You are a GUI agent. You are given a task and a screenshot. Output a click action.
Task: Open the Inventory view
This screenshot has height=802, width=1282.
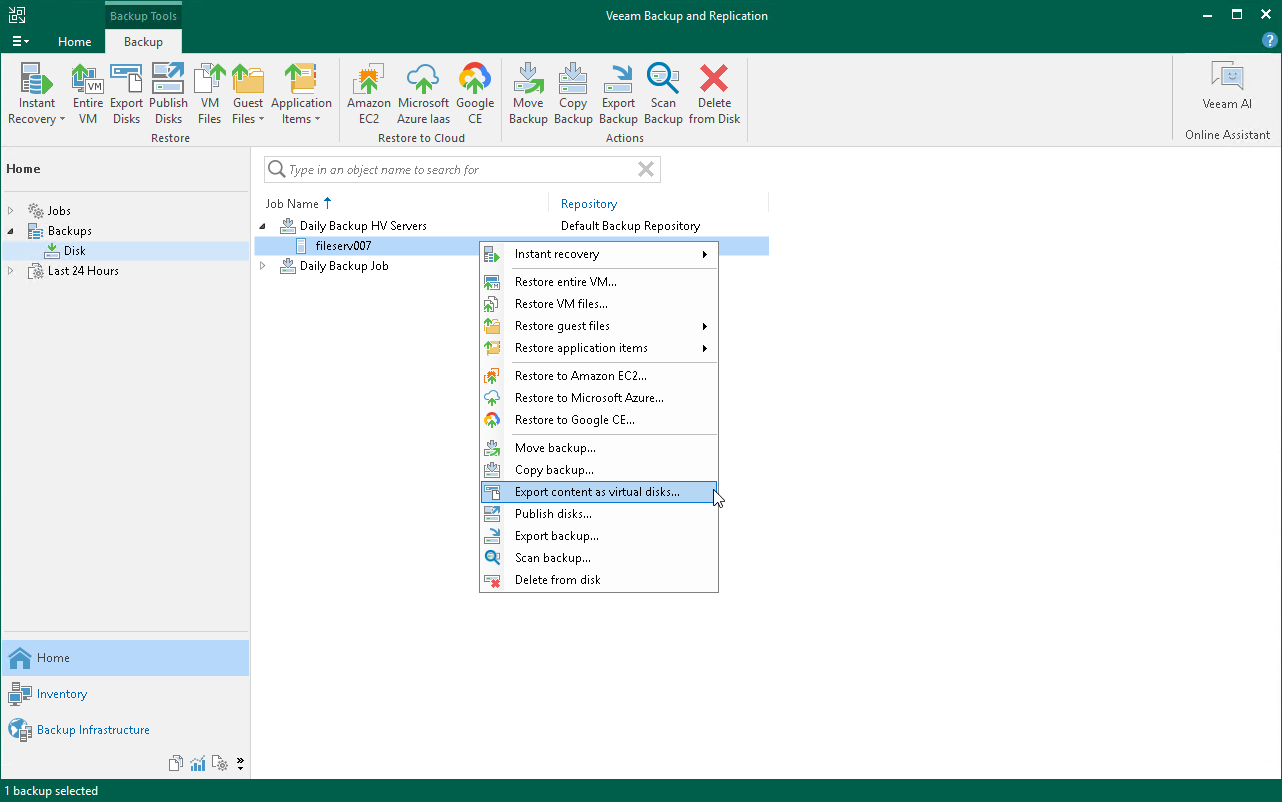pyautogui.click(x=125, y=694)
